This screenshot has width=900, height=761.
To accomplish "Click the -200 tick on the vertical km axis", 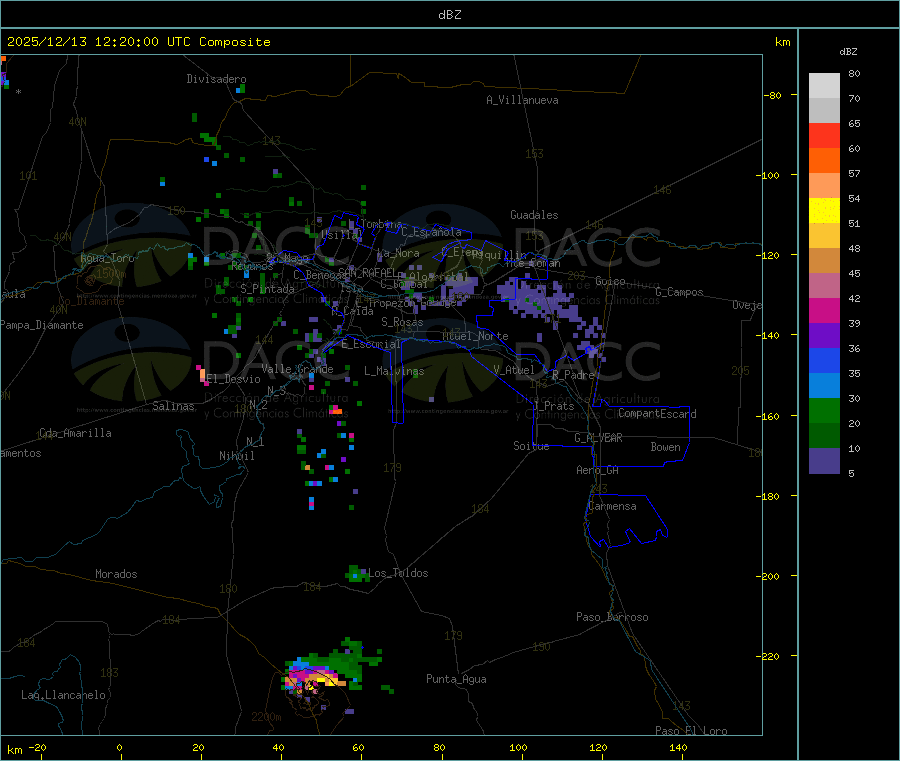I will 767,576.
